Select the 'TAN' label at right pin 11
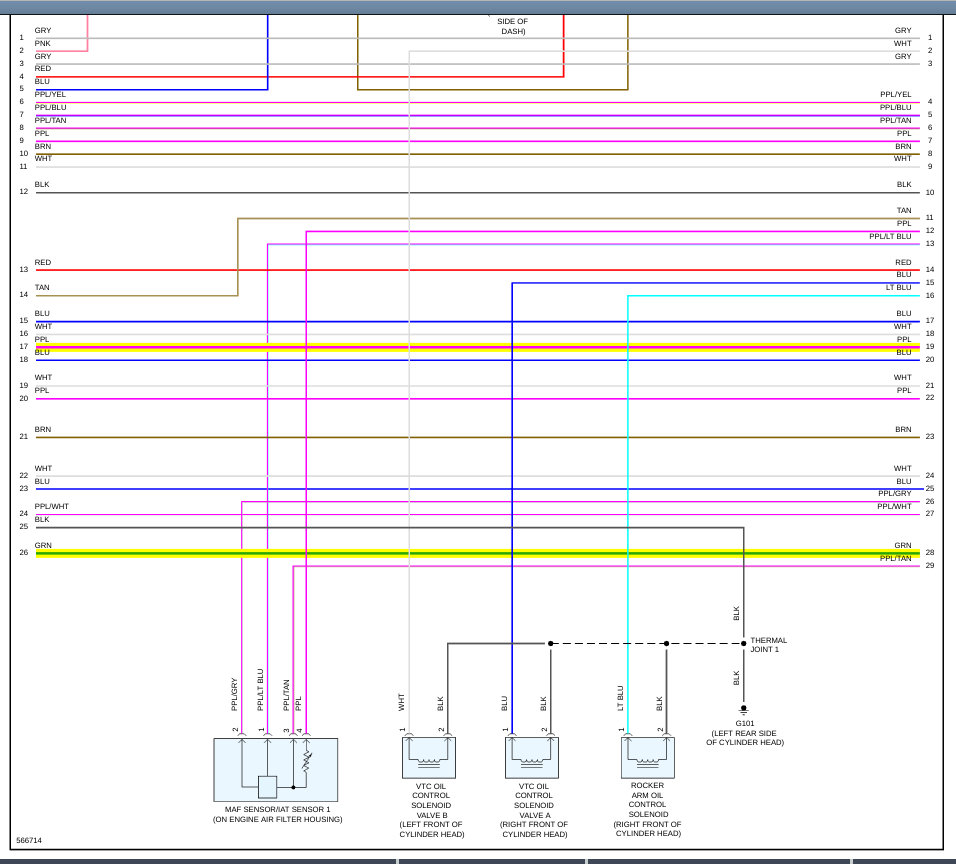956x864 pixels. click(x=904, y=210)
